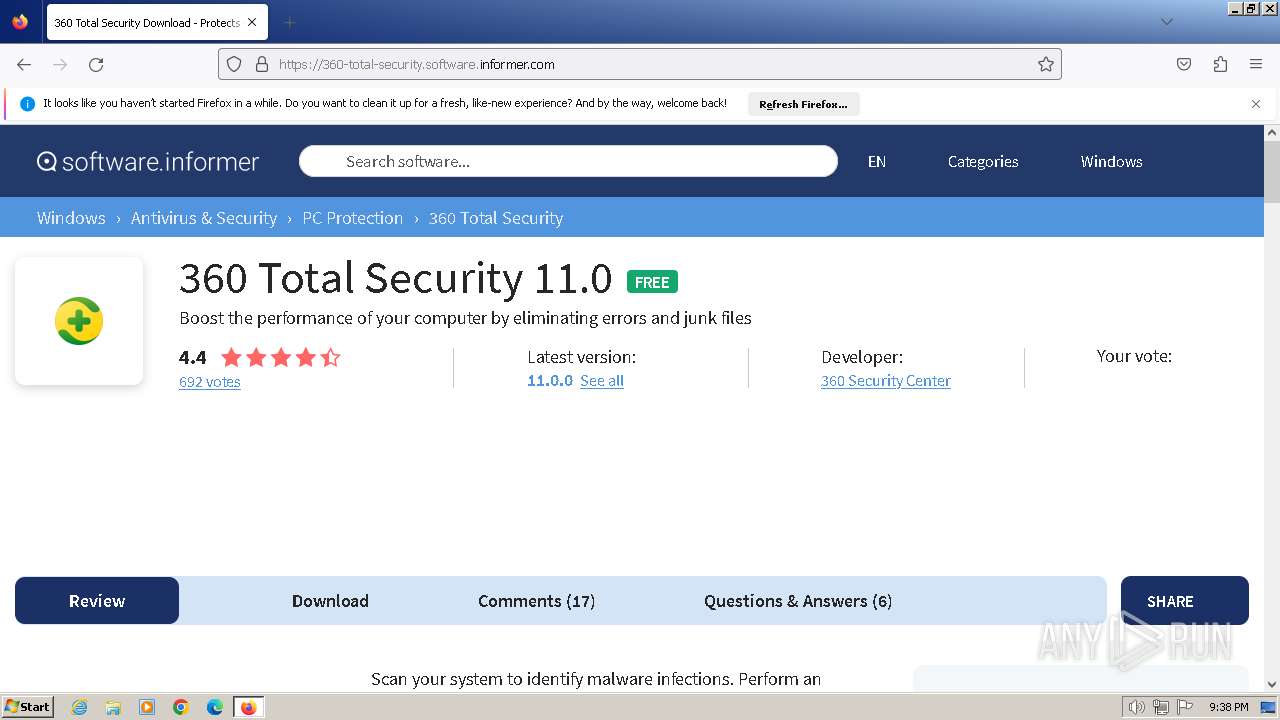Click the 360 Total Security breadcrumb

point(496,218)
